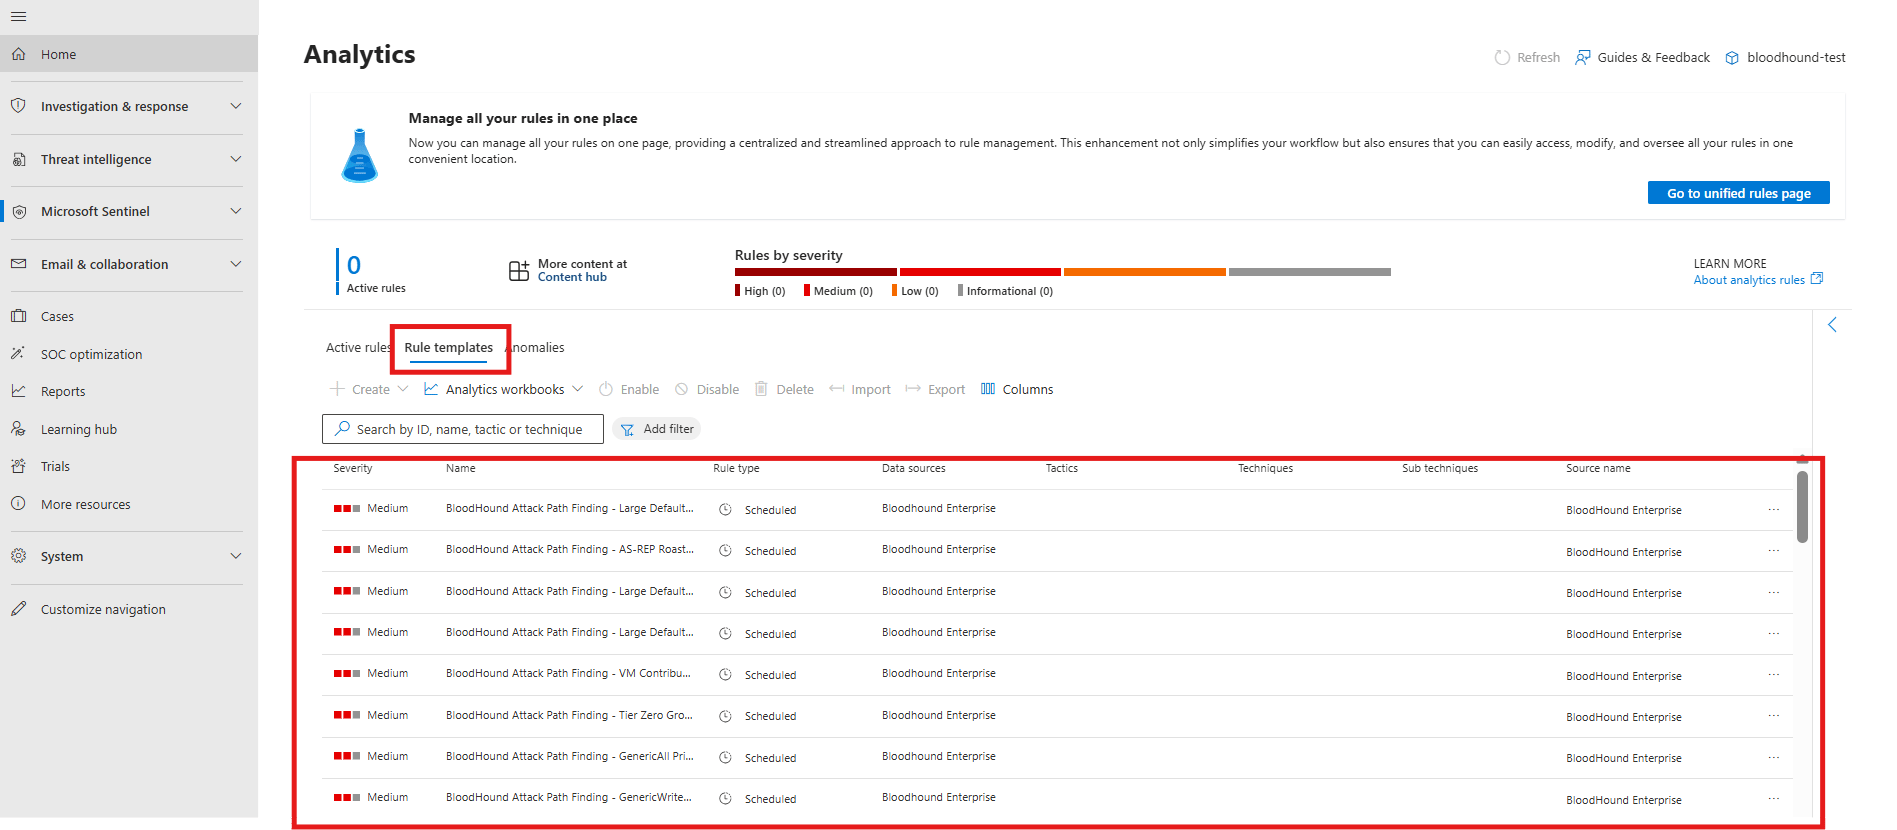Refresh the Analytics page
The width and height of the screenshot is (1897, 830).
coord(1527,57)
